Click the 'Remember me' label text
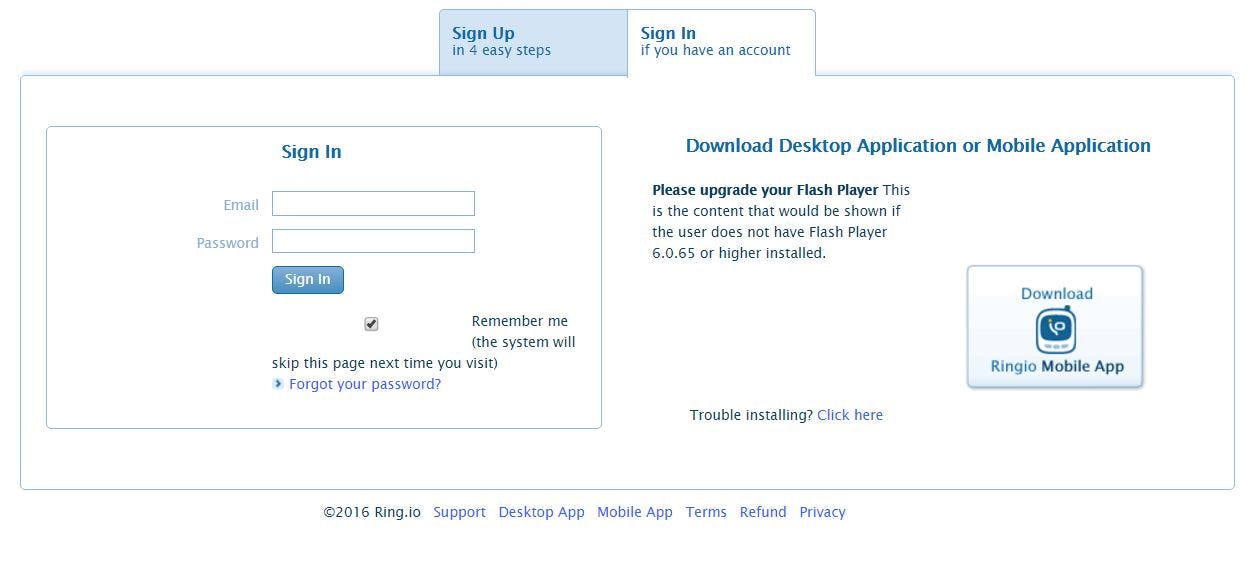The height and width of the screenshot is (579, 1253). tap(520, 321)
